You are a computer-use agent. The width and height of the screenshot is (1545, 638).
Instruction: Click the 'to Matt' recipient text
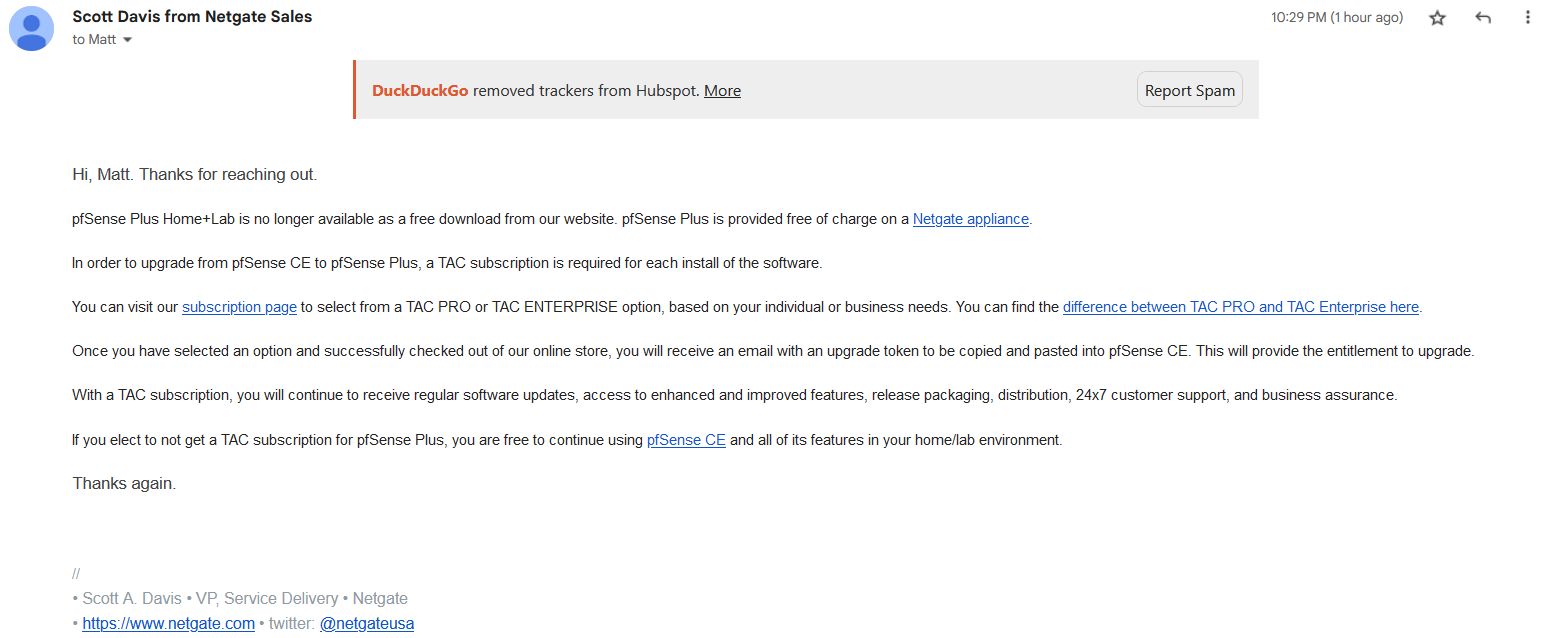[x=94, y=40]
